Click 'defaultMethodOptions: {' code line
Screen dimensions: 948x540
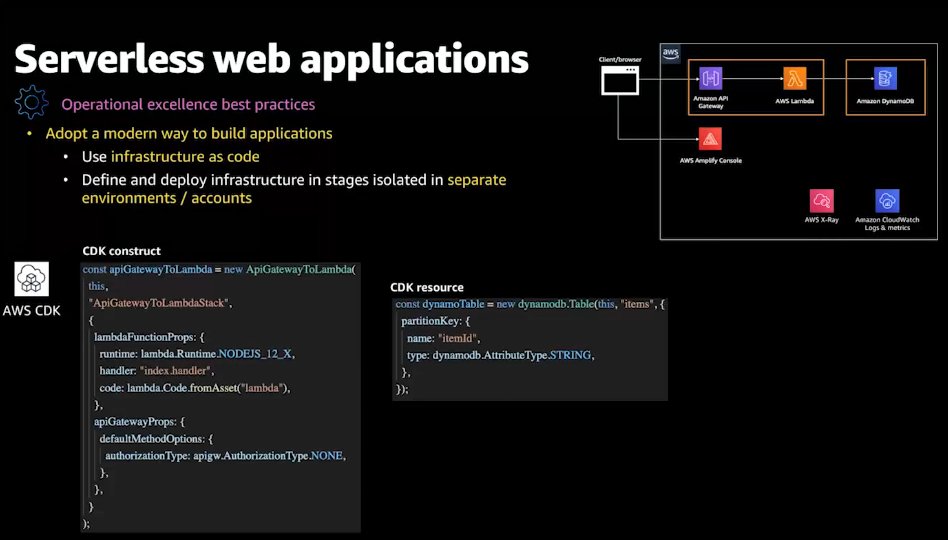click(156, 438)
